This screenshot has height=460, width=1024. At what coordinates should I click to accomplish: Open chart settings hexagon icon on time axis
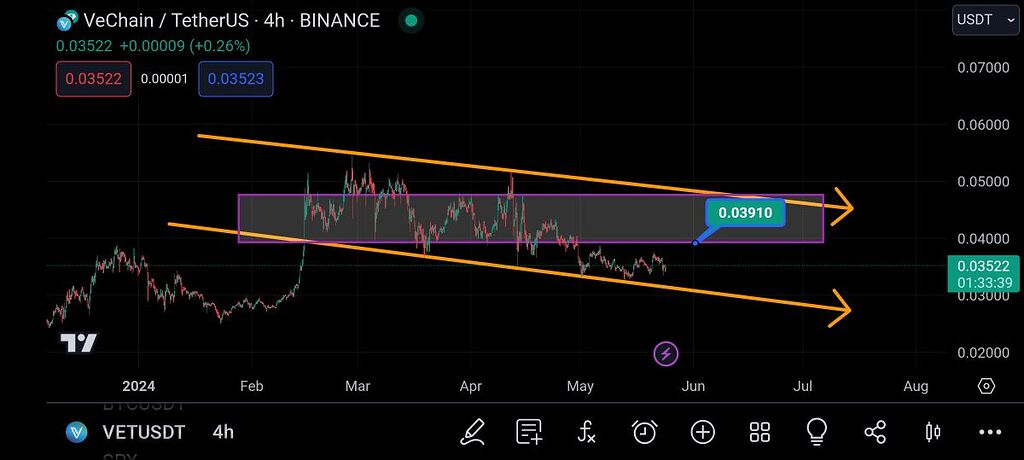click(x=986, y=386)
